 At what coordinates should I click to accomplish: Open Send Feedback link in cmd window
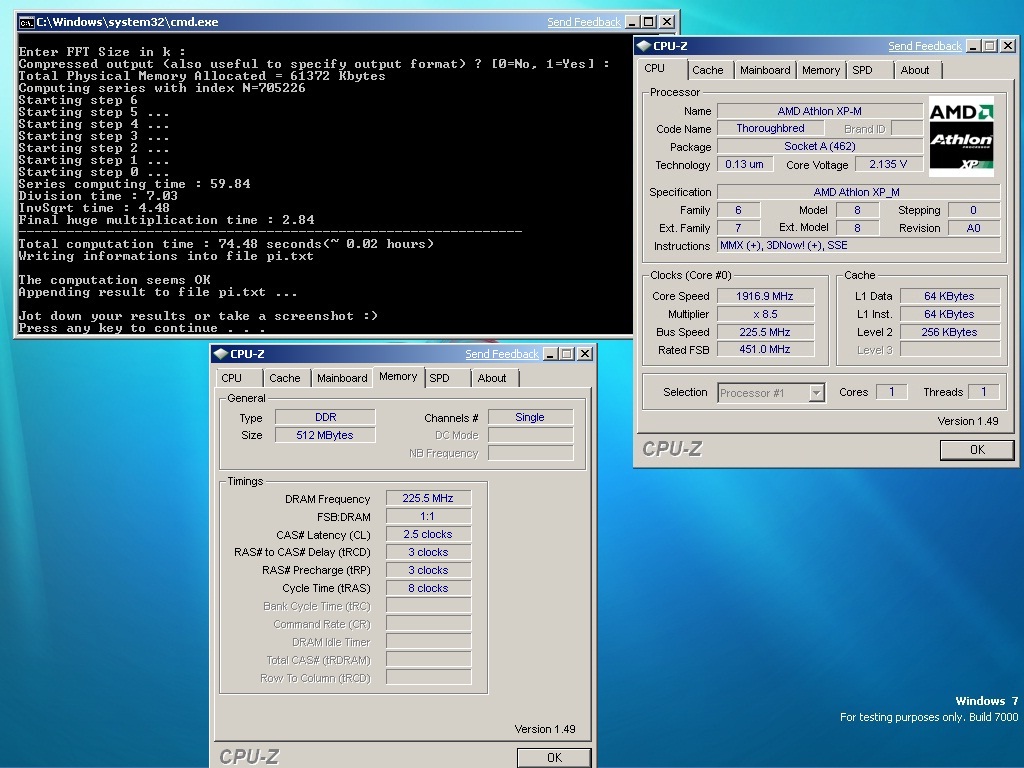[x=584, y=22]
